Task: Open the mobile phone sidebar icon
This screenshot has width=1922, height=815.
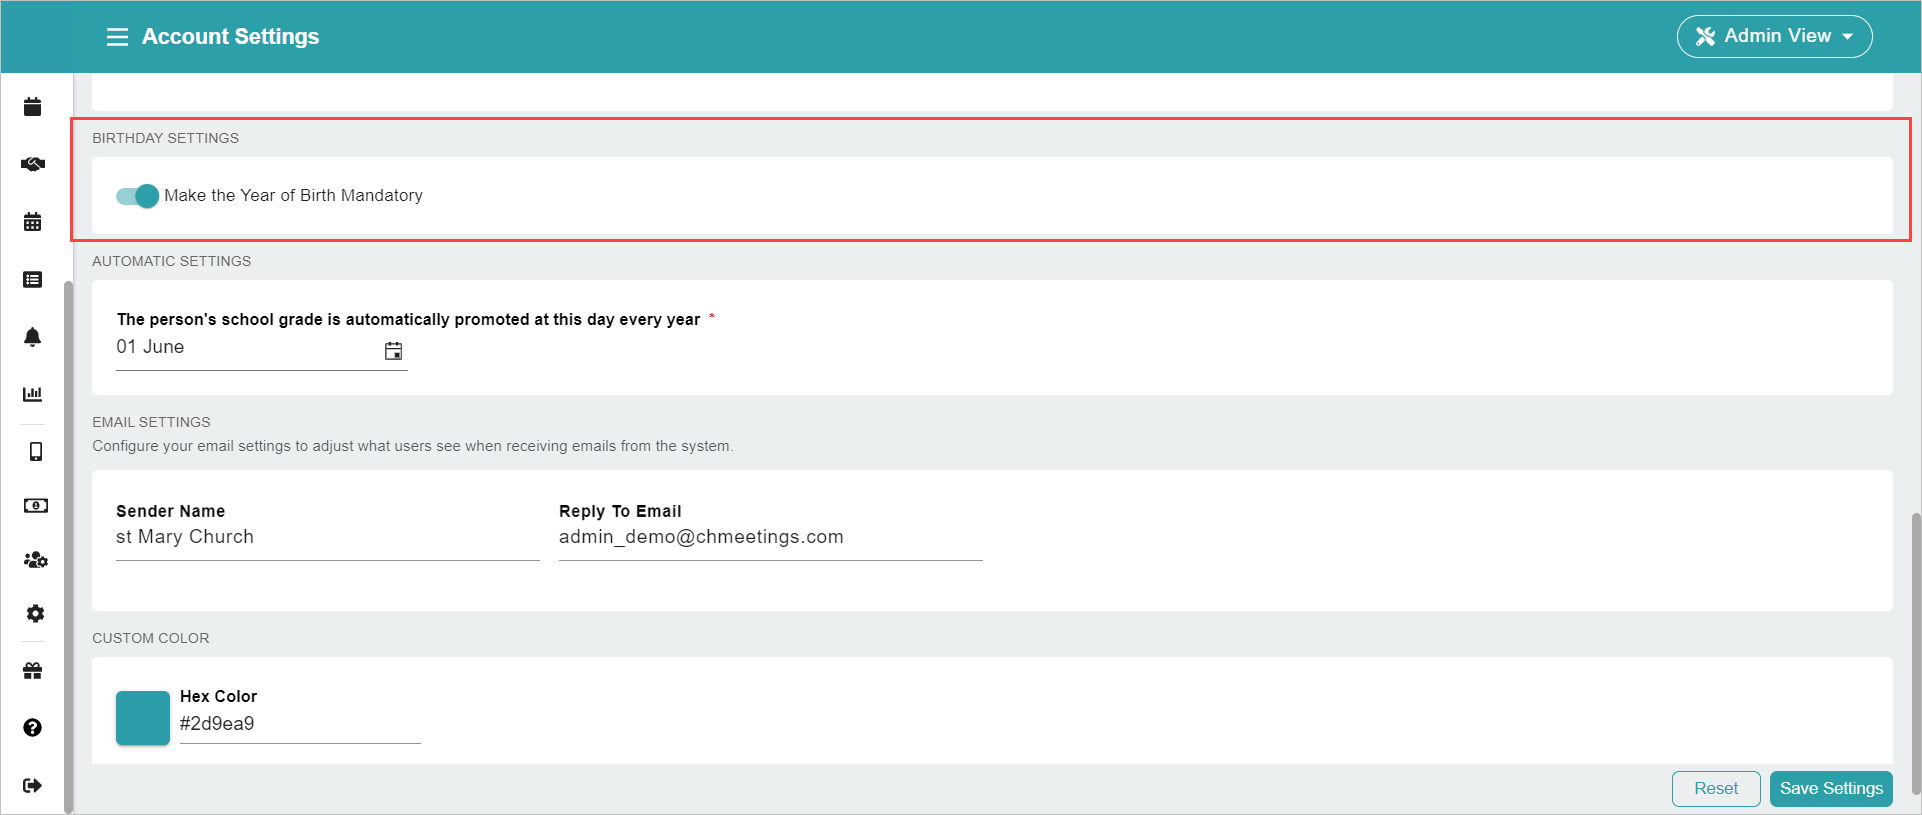Action: (36, 452)
